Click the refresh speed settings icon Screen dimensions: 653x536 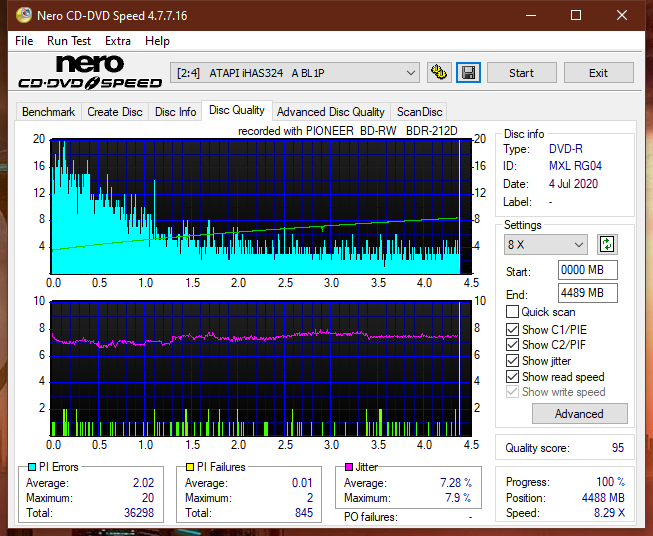point(607,244)
